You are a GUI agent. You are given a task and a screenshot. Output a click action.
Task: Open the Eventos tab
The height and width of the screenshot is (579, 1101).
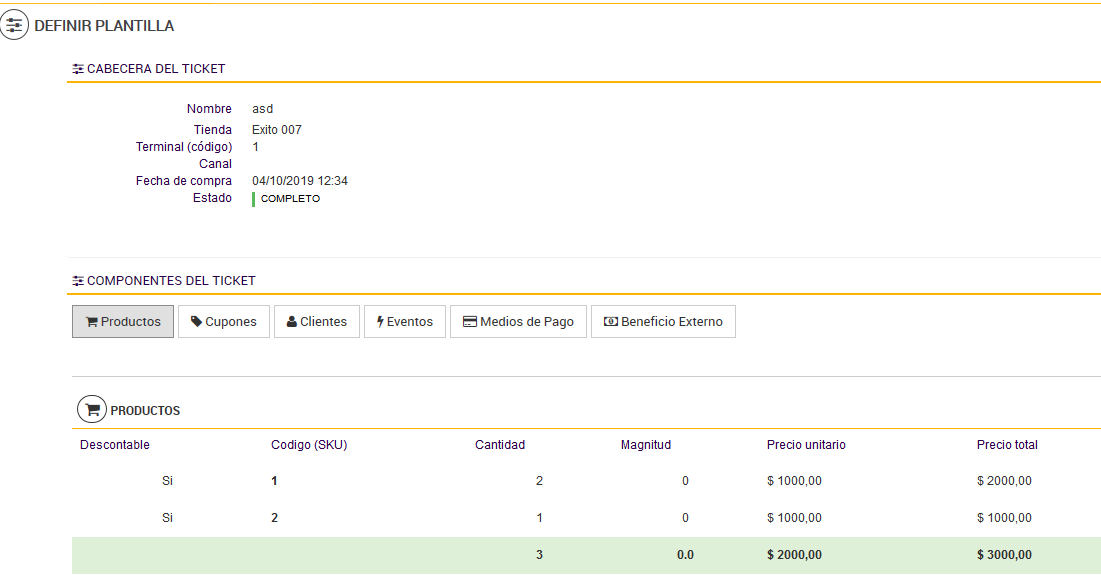[405, 322]
